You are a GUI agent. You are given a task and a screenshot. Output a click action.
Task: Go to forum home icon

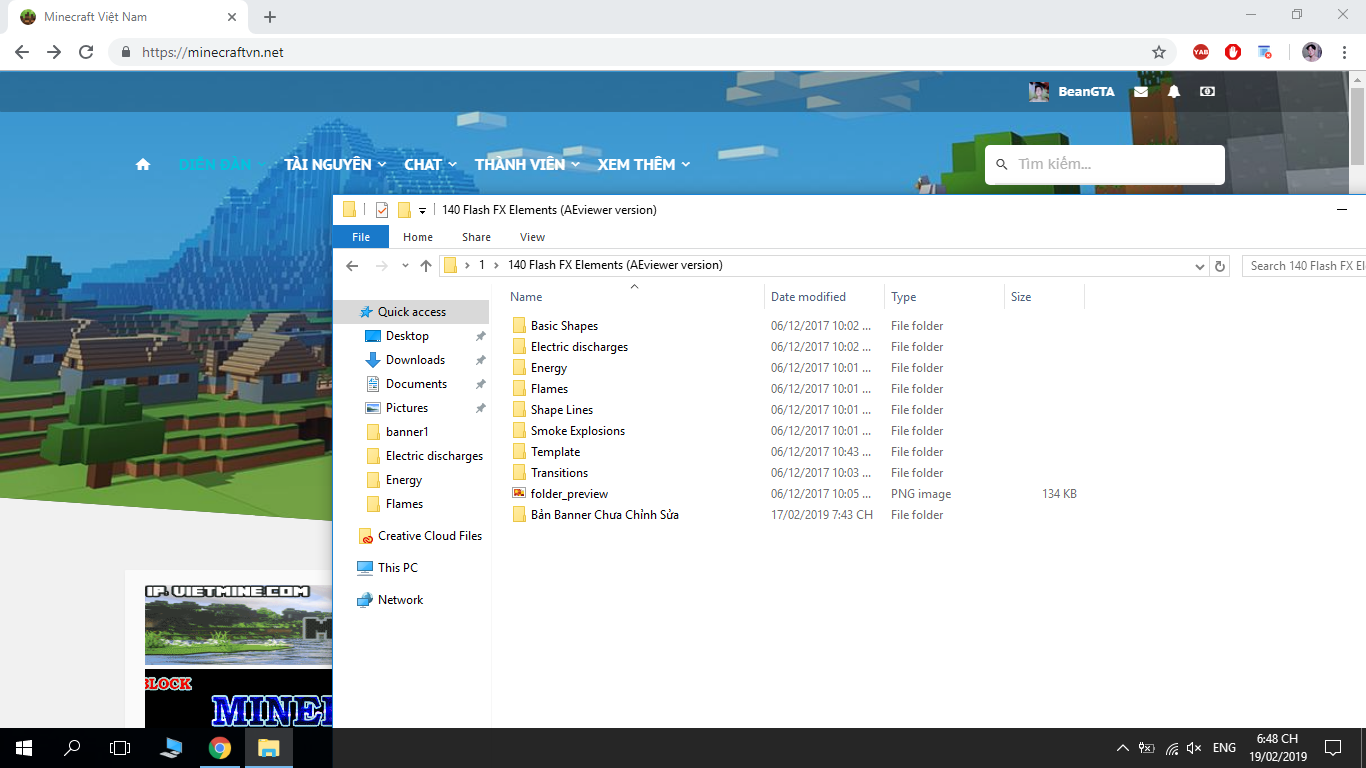[x=143, y=164]
